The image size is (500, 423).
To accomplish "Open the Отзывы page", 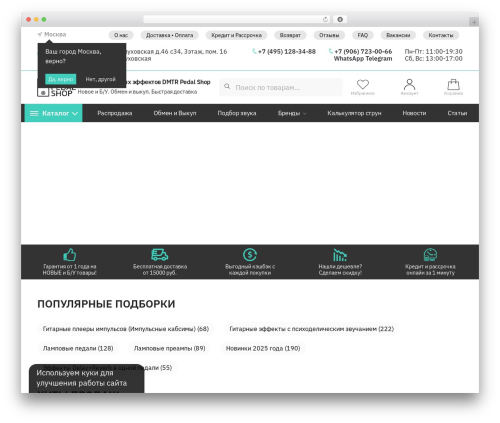I will (x=329, y=35).
